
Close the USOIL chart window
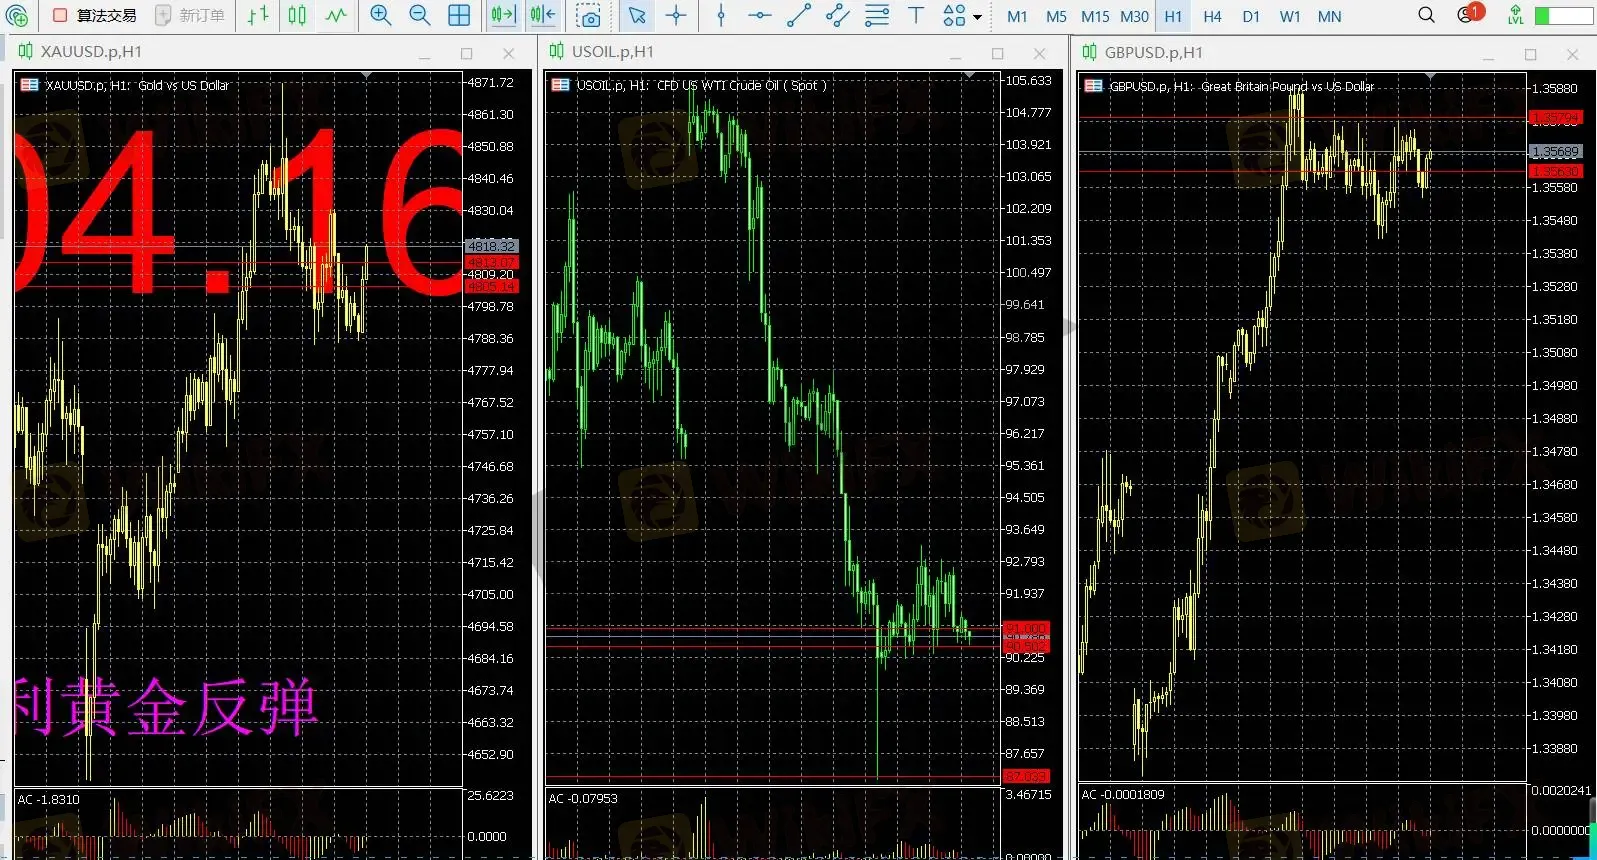pos(1040,53)
